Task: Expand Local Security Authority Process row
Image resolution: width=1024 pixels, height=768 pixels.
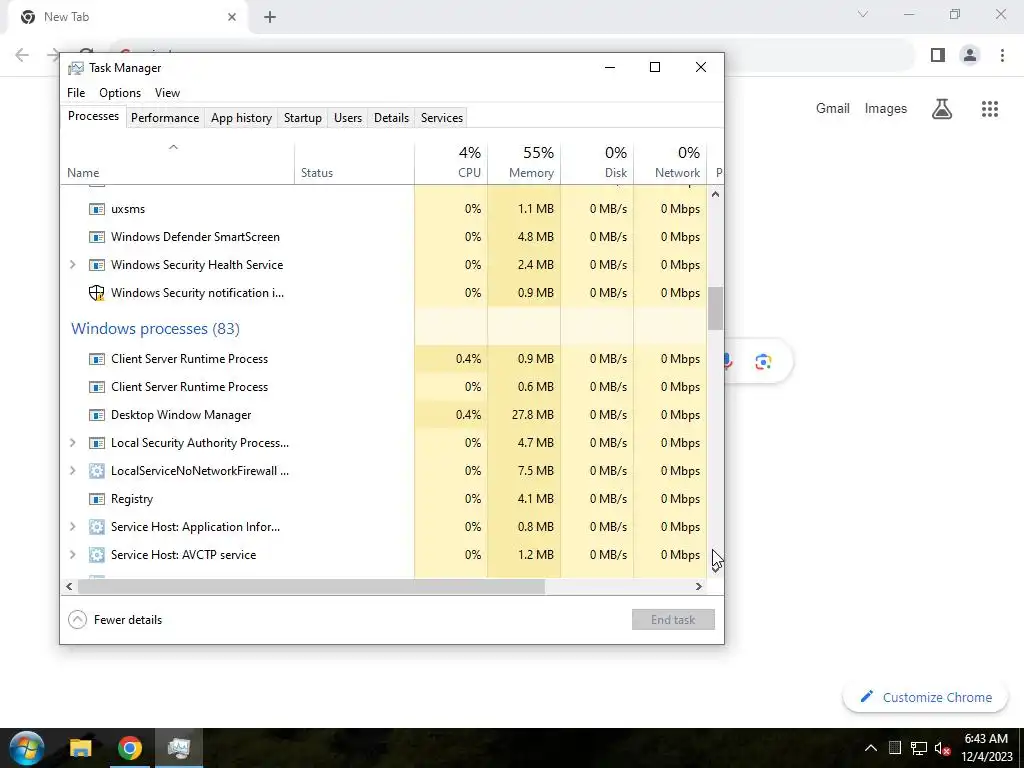Action: click(72, 443)
